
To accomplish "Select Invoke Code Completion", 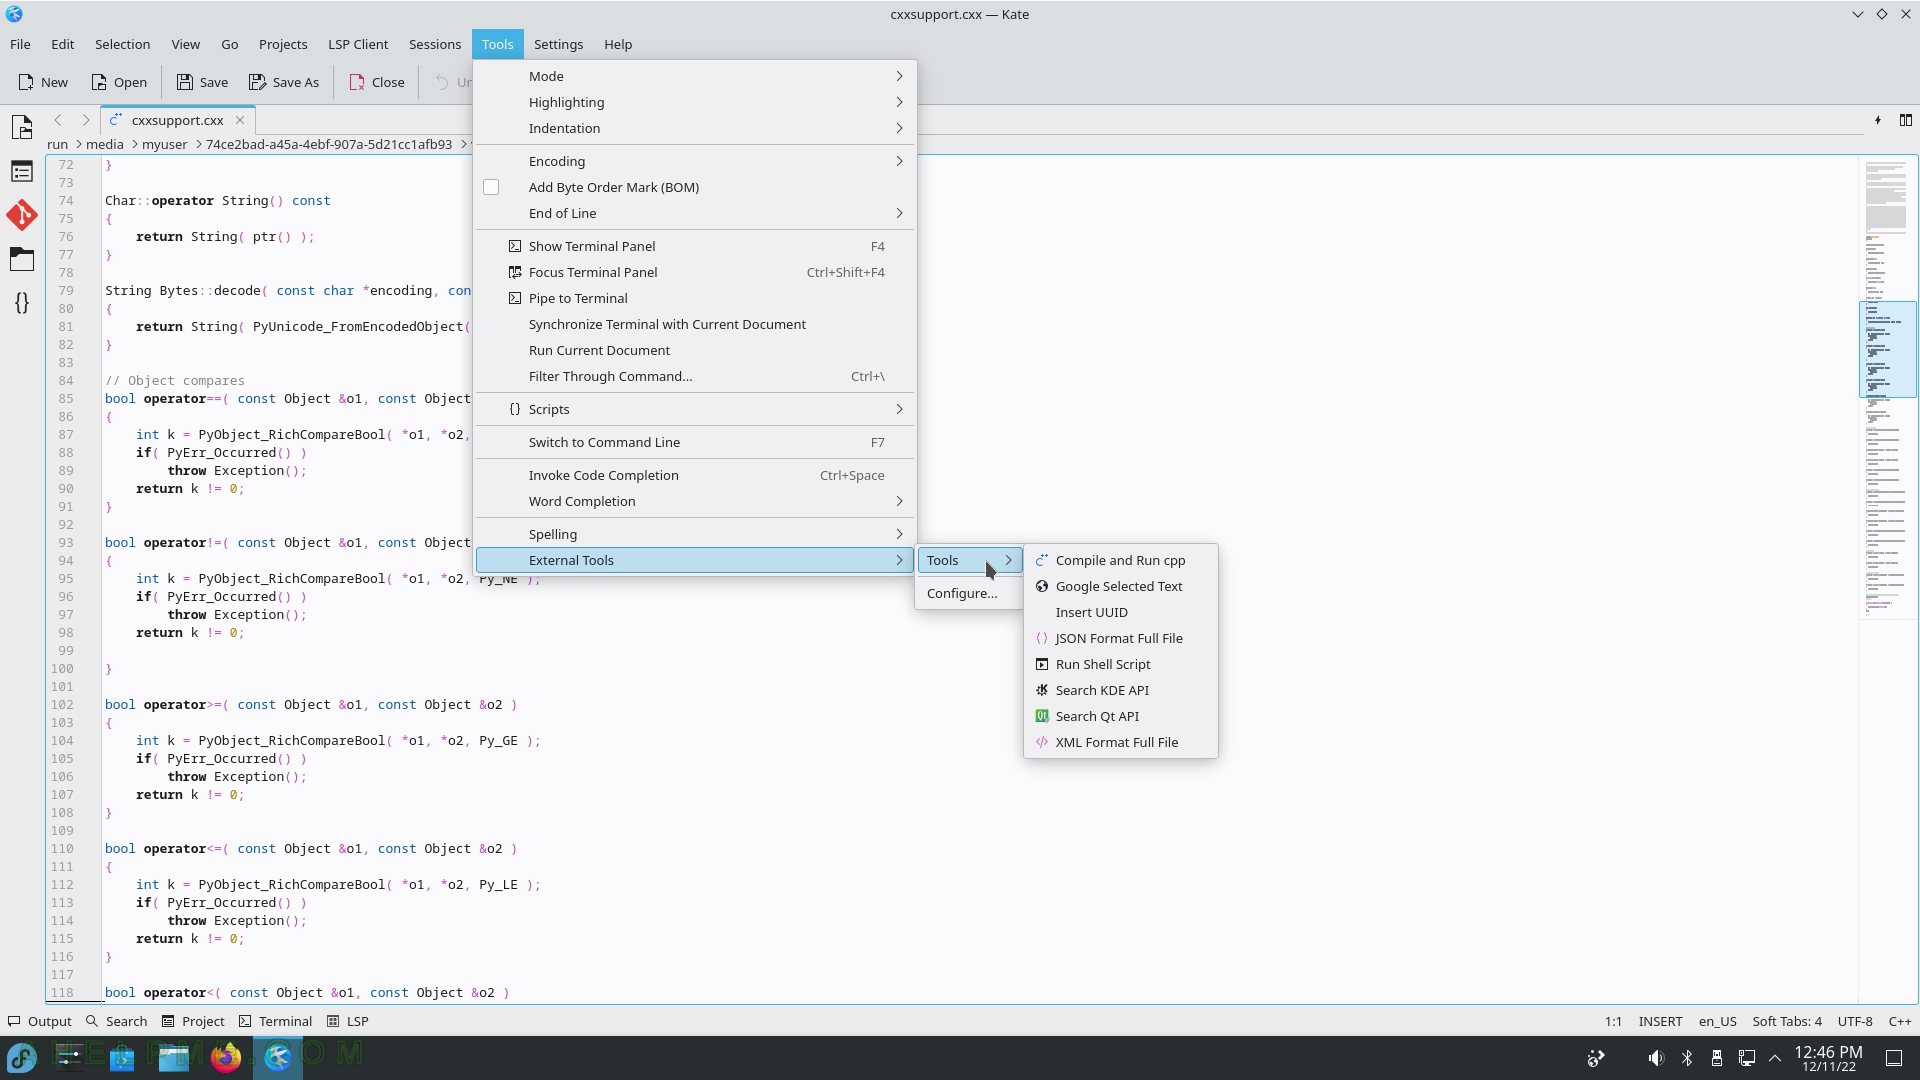I will pyautogui.click(x=695, y=475).
